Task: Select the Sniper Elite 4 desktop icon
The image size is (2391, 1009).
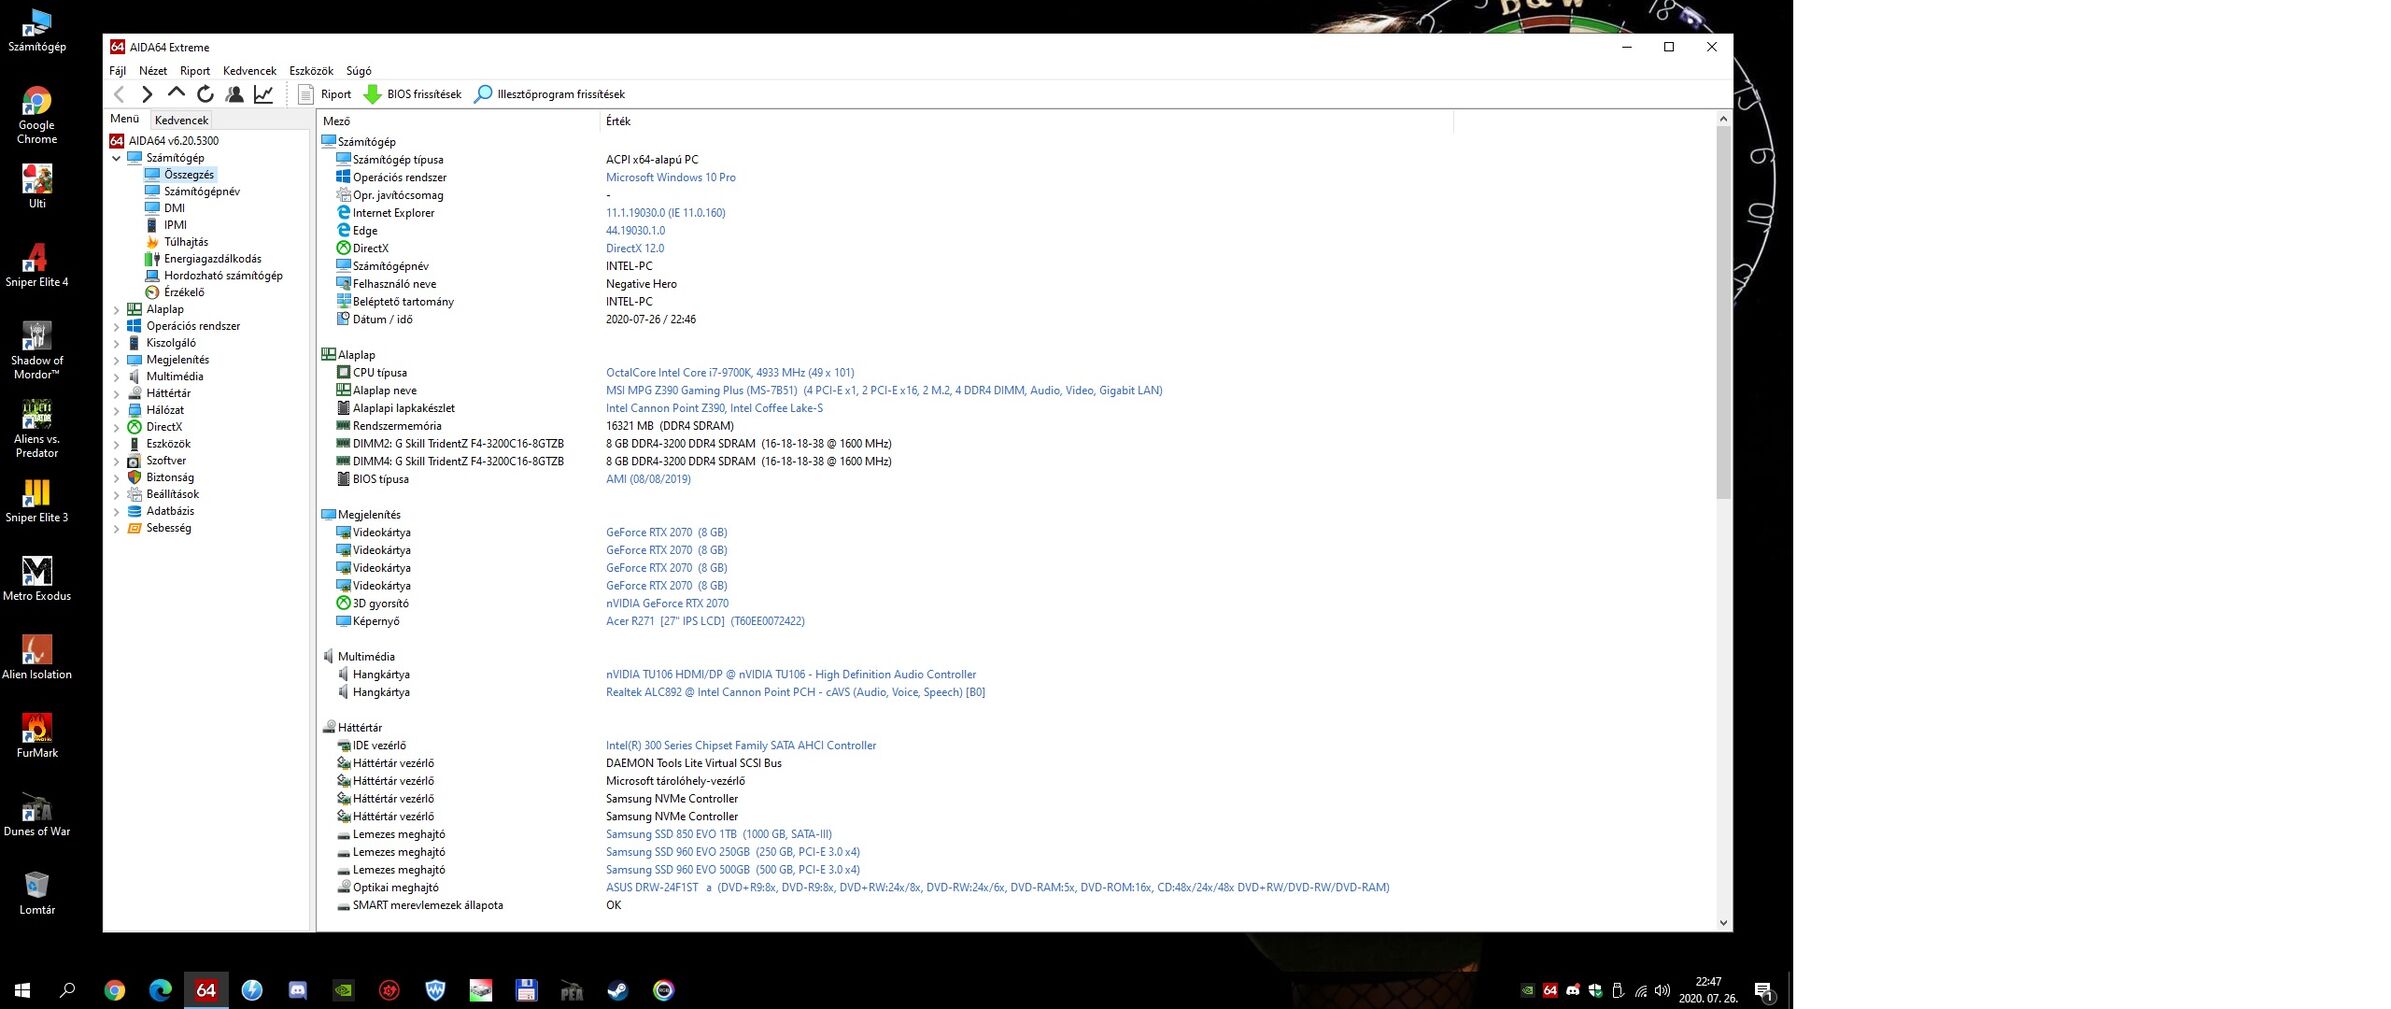Action: [37, 266]
